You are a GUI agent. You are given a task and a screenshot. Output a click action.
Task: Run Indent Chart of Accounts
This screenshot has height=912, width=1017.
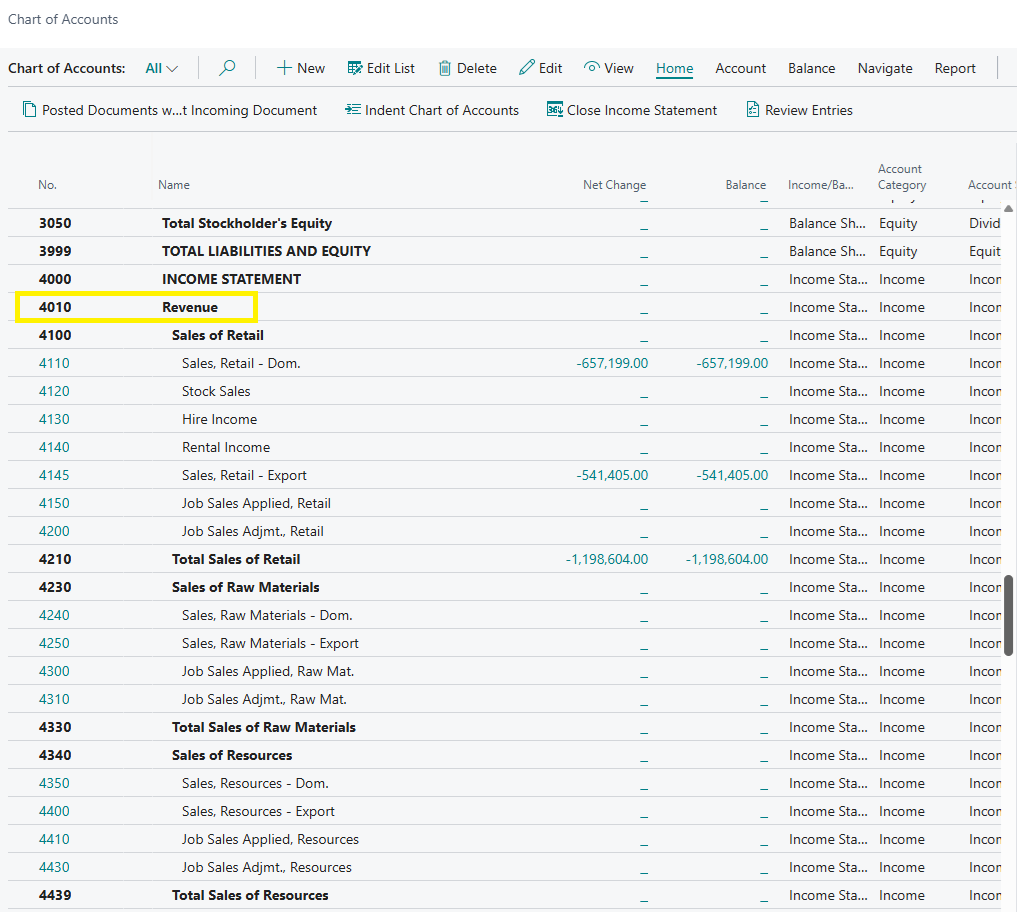tap(431, 110)
